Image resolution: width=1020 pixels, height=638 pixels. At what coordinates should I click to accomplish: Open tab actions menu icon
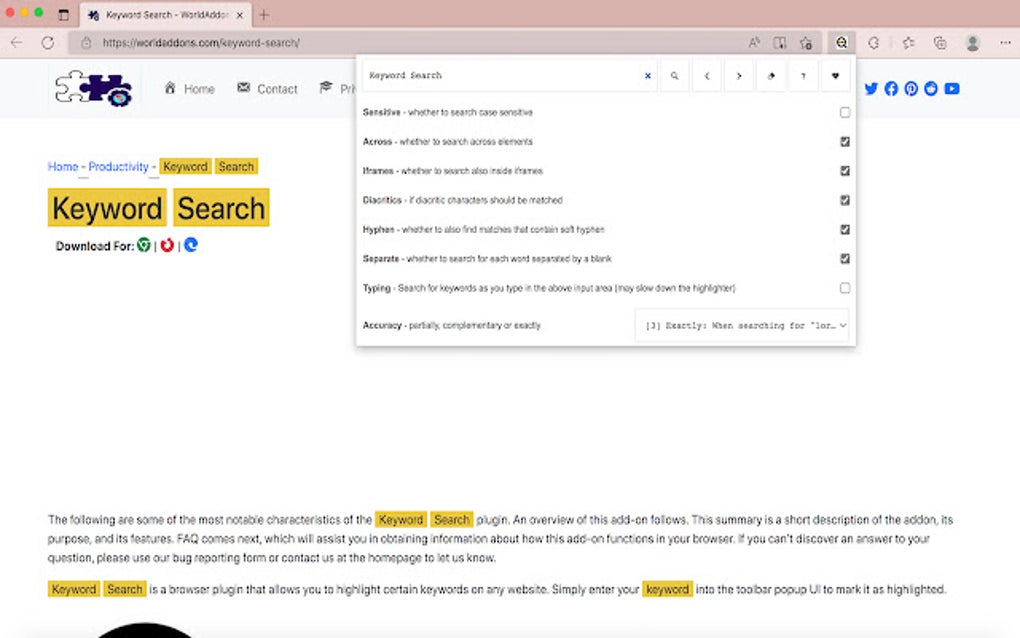(x=63, y=14)
